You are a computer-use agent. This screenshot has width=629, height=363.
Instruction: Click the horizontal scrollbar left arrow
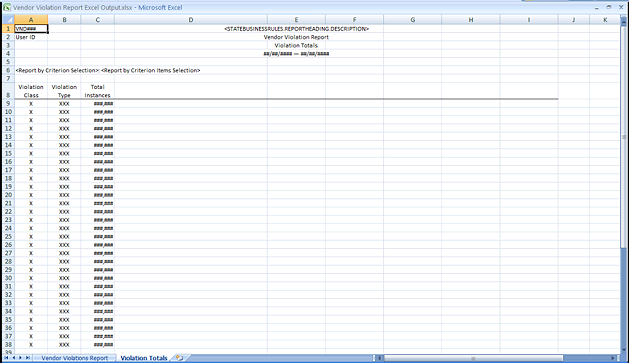coord(379,358)
